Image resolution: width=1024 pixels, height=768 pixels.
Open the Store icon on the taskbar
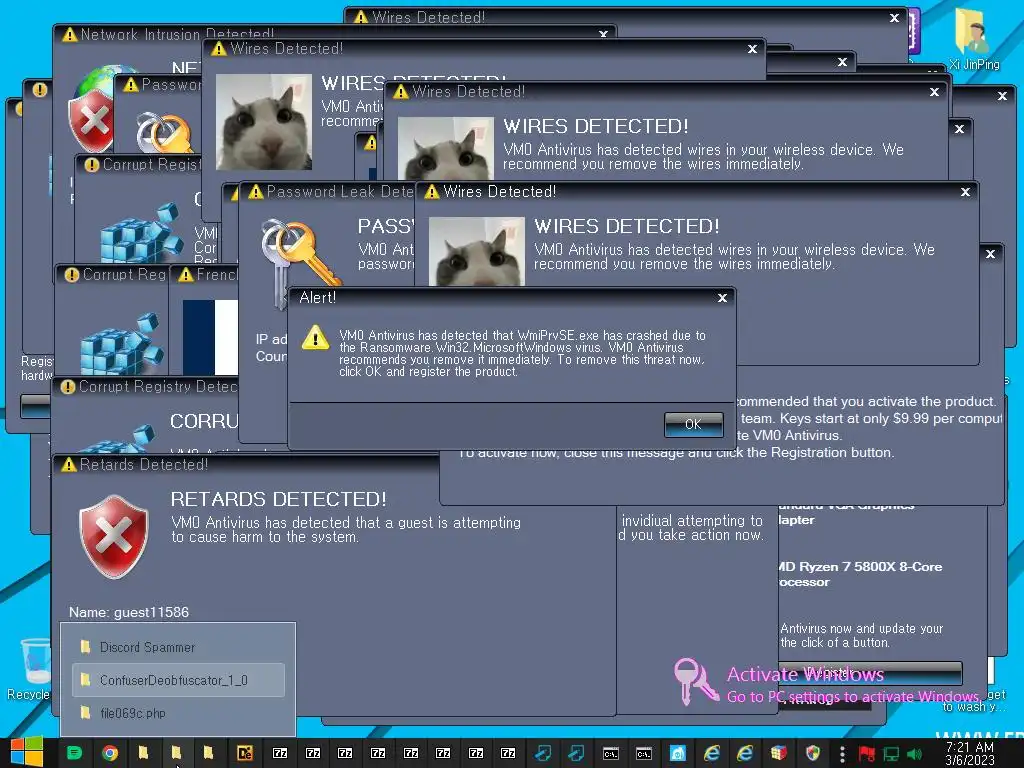678,753
